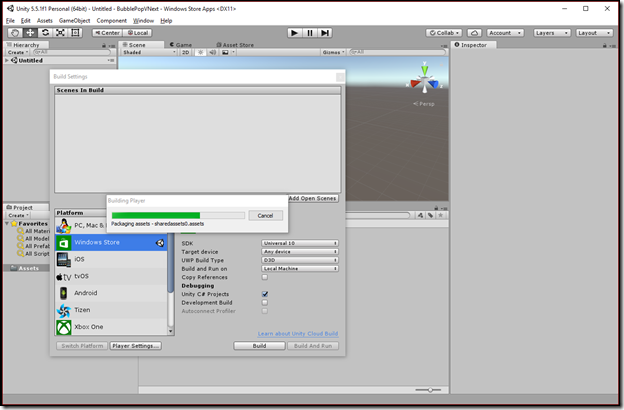Select the Rect transform tool
The image size is (624, 410).
tap(75, 33)
